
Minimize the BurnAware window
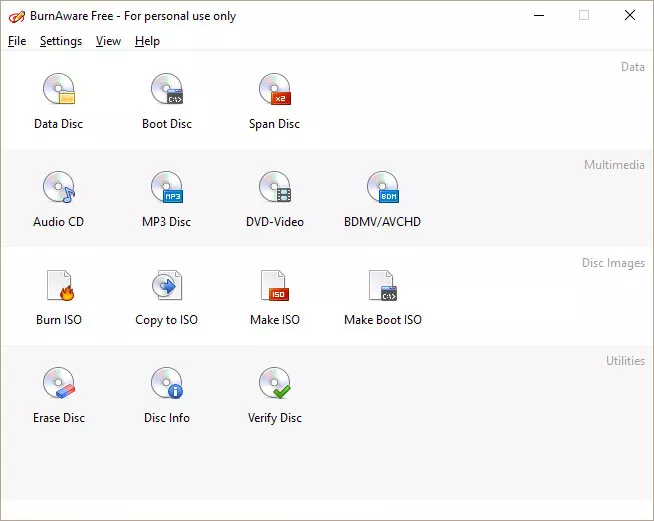point(539,15)
